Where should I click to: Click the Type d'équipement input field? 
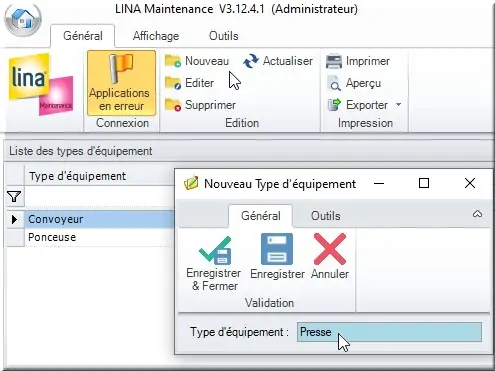click(x=389, y=332)
